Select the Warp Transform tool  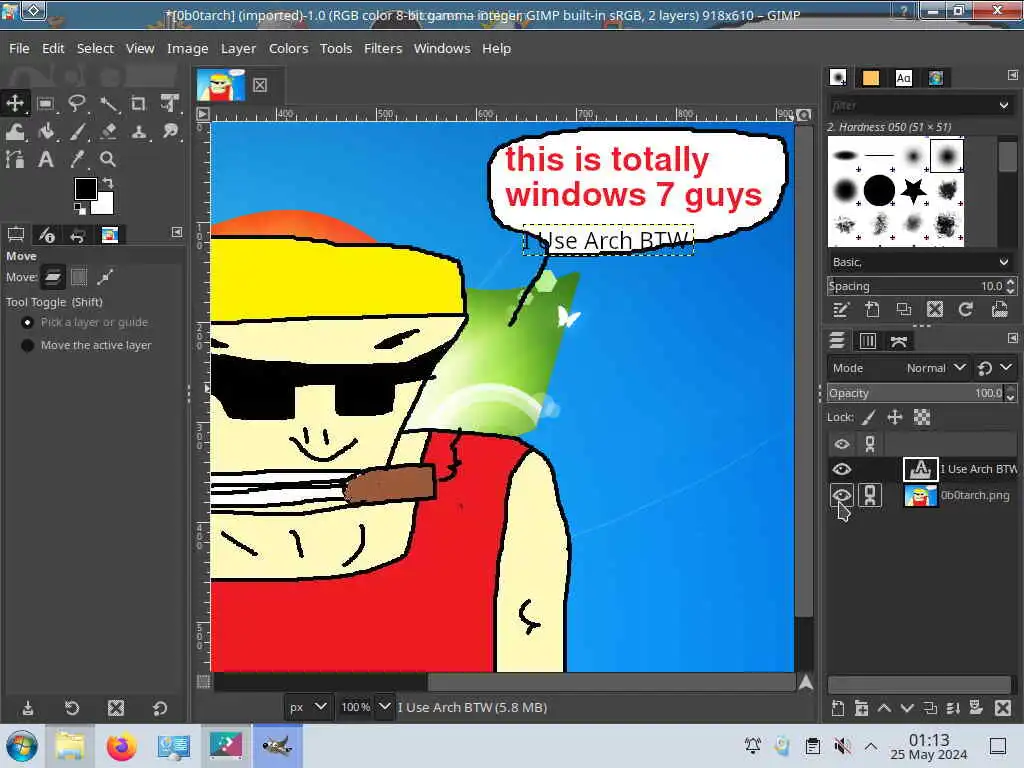[15, 132]
